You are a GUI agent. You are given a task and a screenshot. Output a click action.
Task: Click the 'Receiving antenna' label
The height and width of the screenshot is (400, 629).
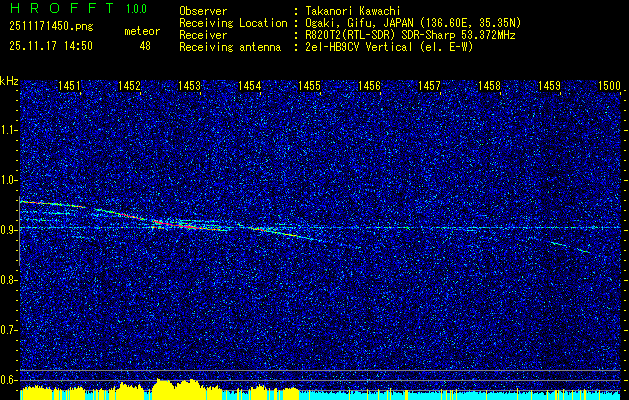230,47
